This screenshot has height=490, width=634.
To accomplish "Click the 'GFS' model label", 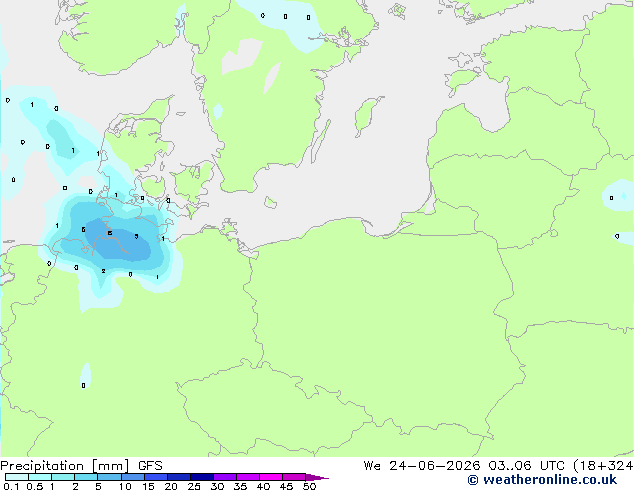I will [150, 466].
